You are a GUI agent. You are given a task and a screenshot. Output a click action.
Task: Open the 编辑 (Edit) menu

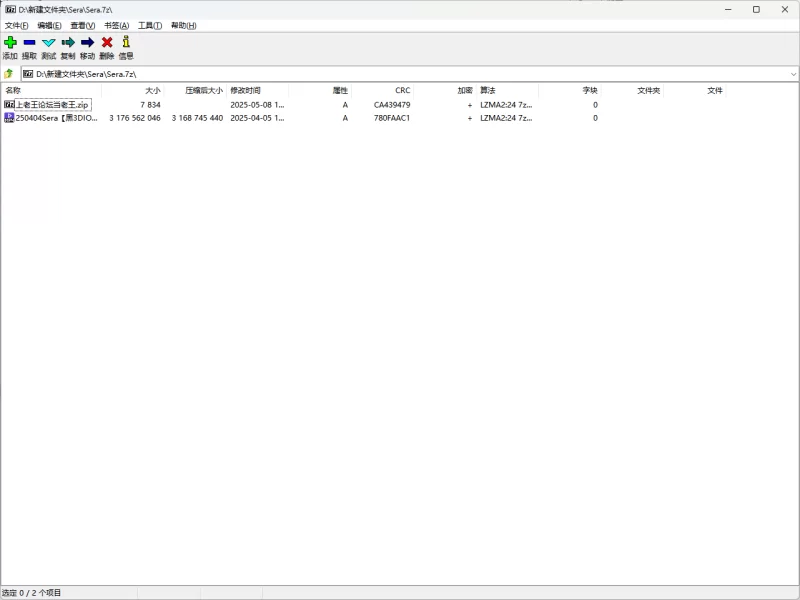coord(49,25)
